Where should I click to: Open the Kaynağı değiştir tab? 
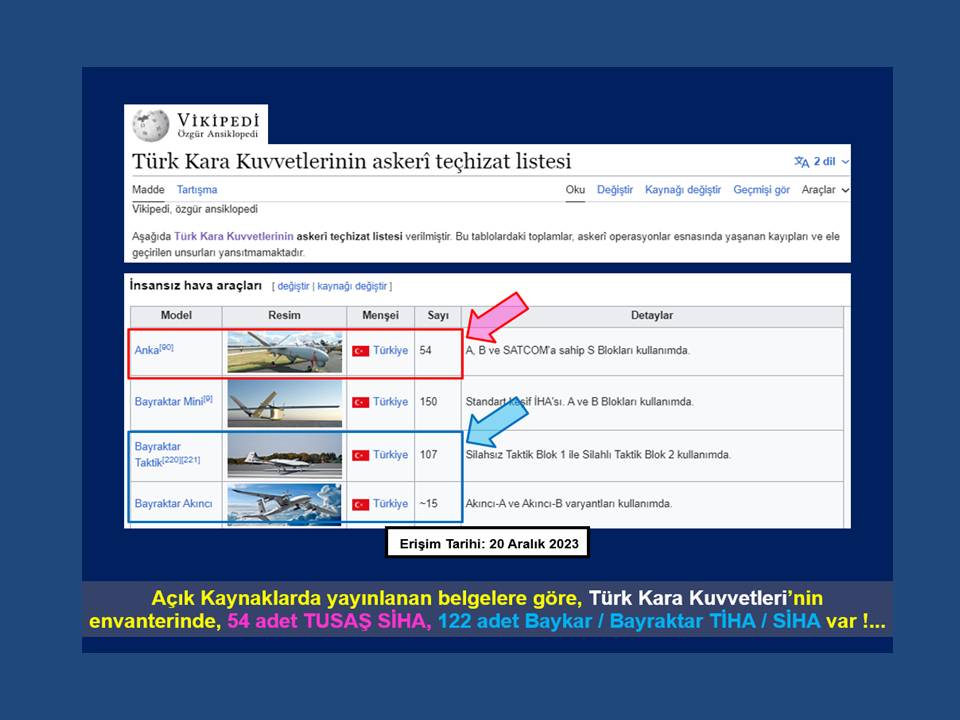point(683,190)
